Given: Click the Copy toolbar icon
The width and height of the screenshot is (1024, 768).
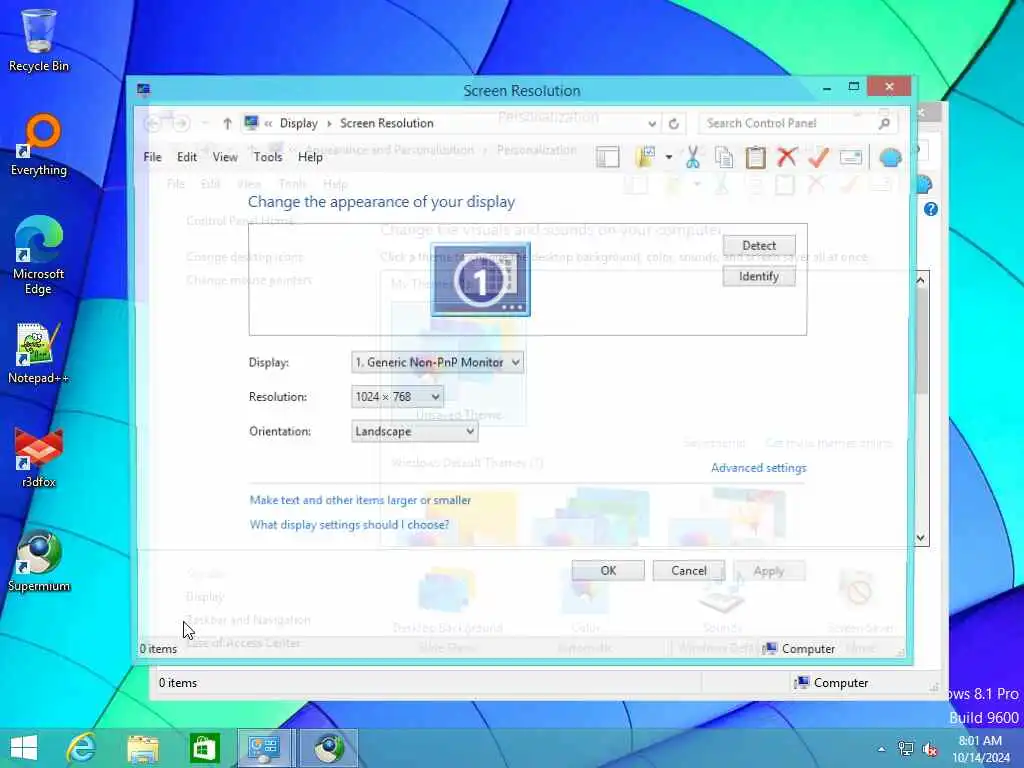Looking at the screenshot, I should pos(724,157).
